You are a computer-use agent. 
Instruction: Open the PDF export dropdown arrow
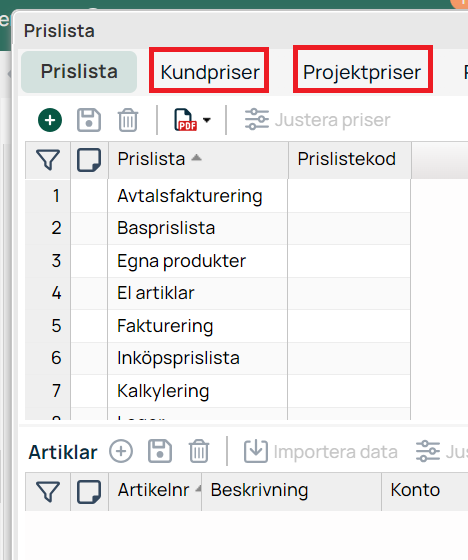[207, 120]
